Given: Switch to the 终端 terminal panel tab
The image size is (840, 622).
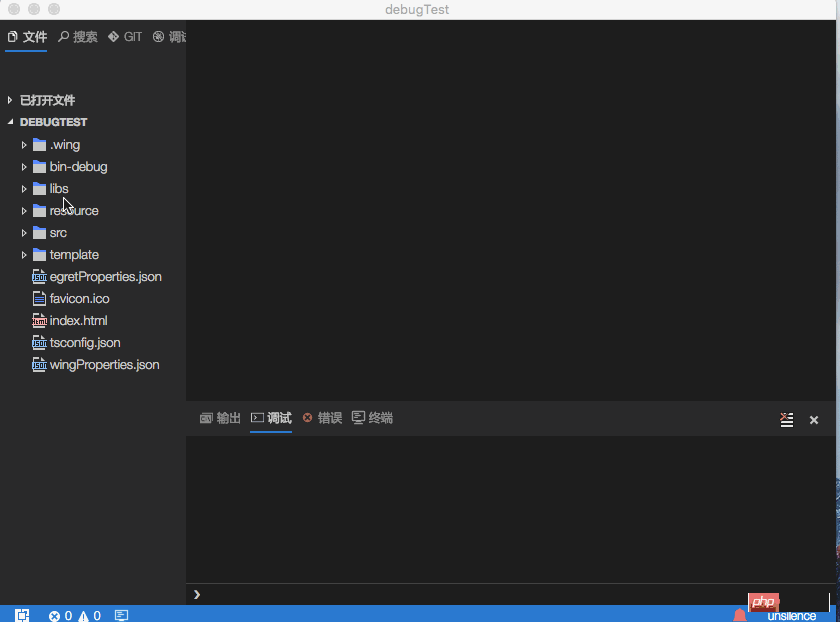Looking at the screenshot, I should tap(372, 418).
